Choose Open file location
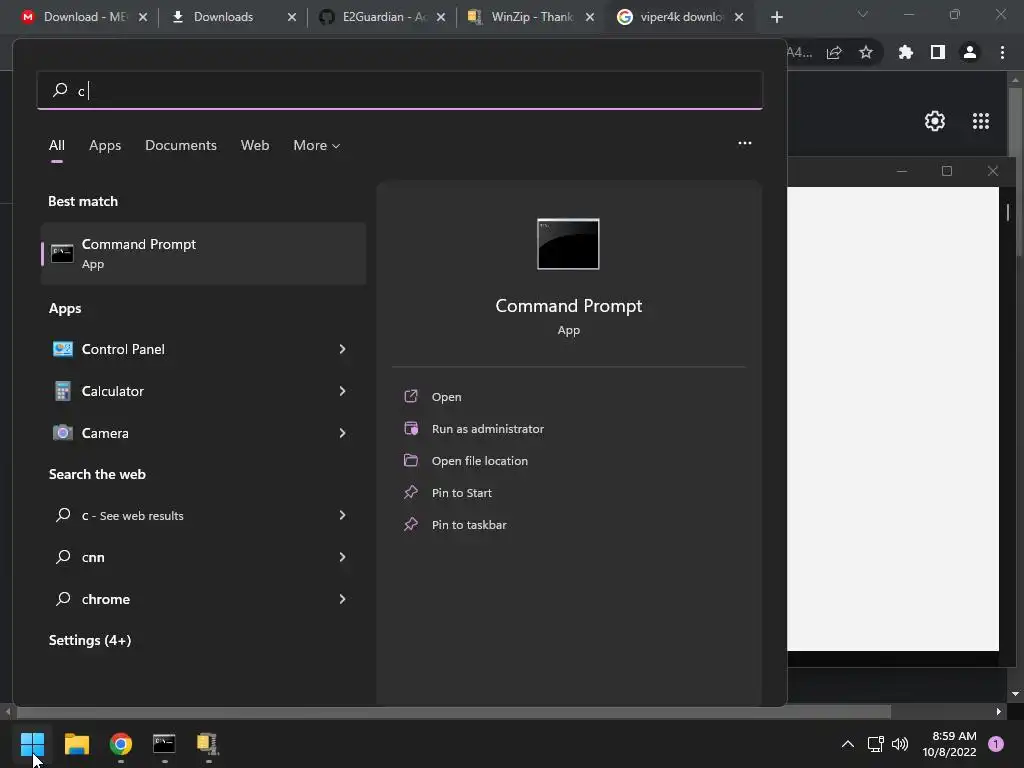The image size is (1024, 768). pyautogui.click(x=479, y=460)
